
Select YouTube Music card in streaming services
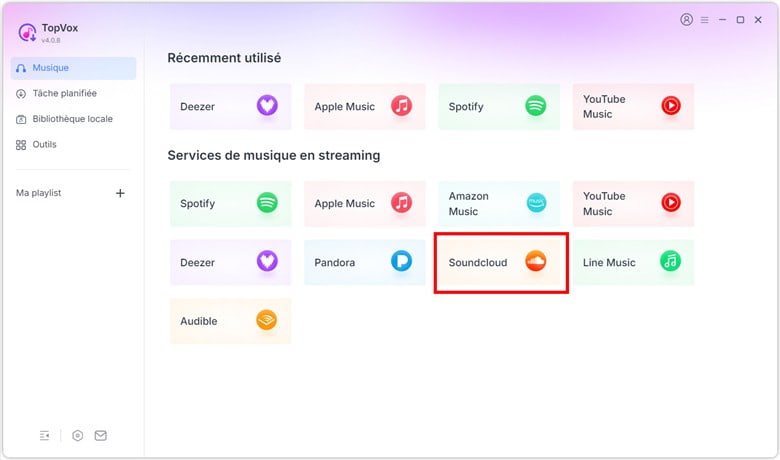pyautogui.click(x=633, y=203)
